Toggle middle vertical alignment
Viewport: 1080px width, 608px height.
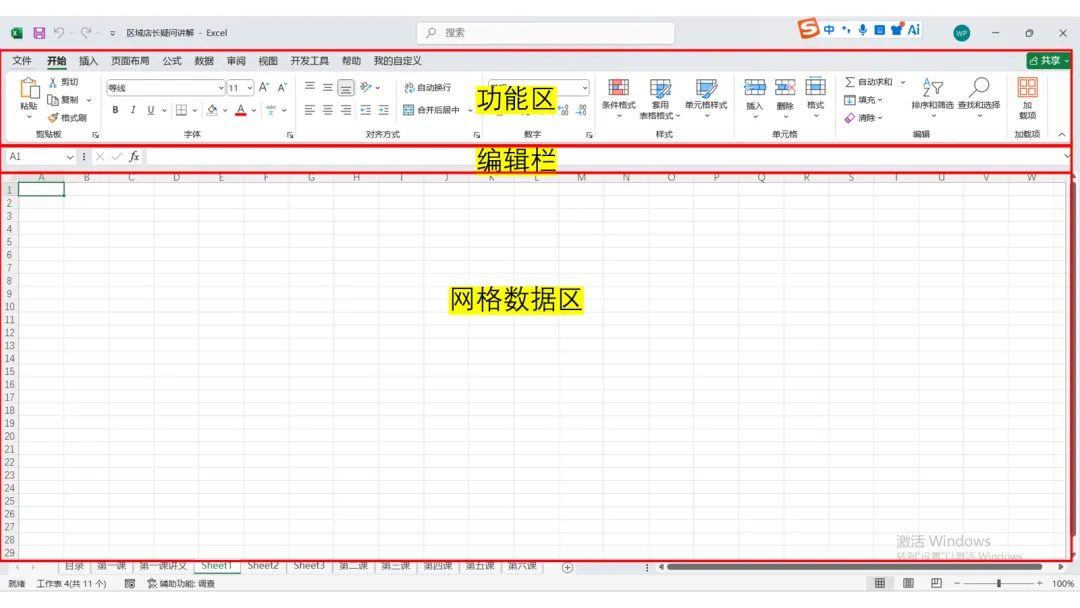(328, 87)
